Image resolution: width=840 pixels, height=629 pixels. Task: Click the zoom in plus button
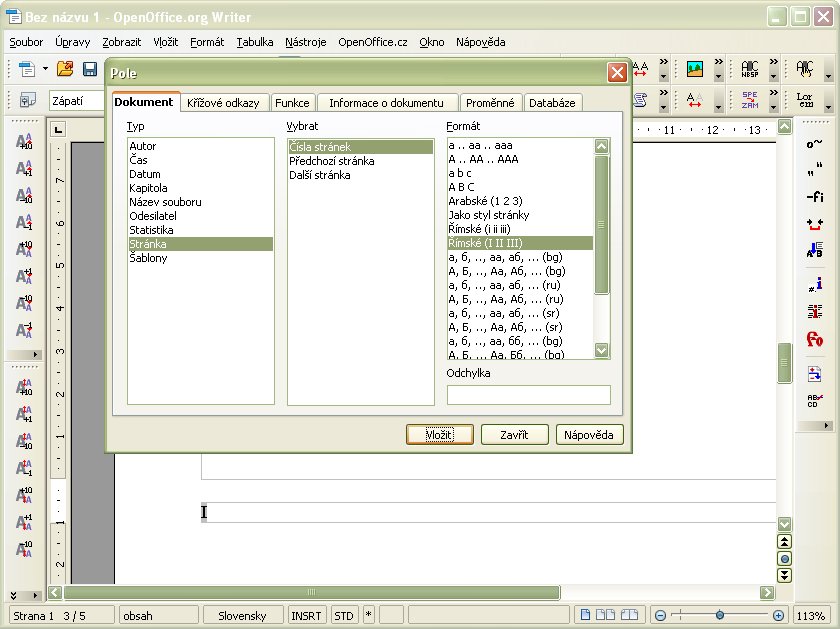click(x=778, y=615)
